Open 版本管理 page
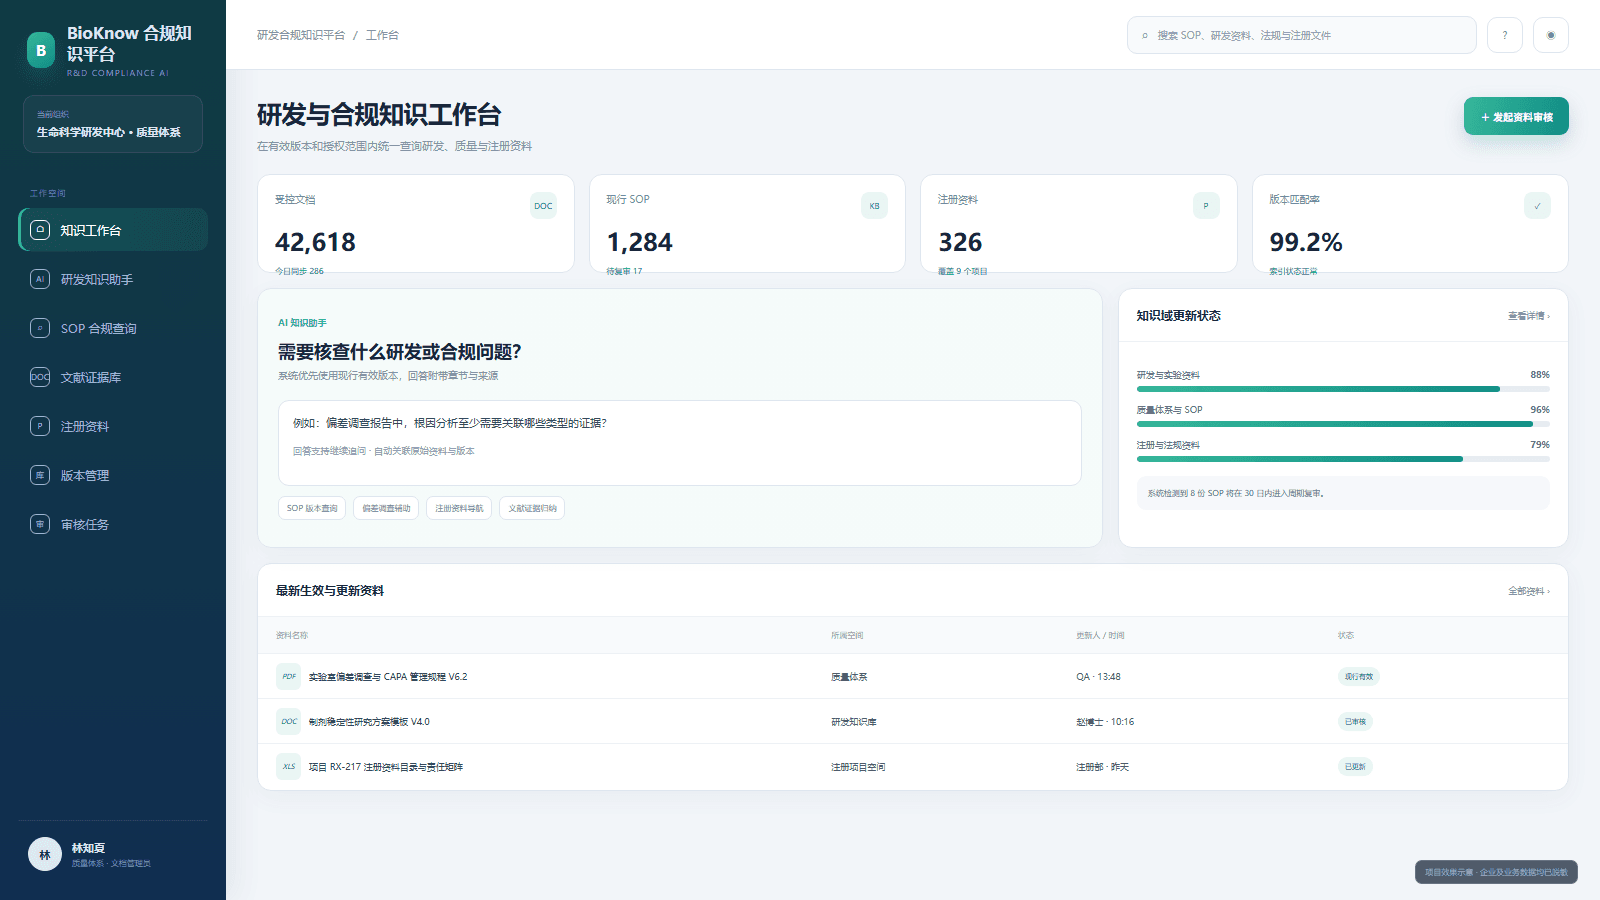 point(113,475)
